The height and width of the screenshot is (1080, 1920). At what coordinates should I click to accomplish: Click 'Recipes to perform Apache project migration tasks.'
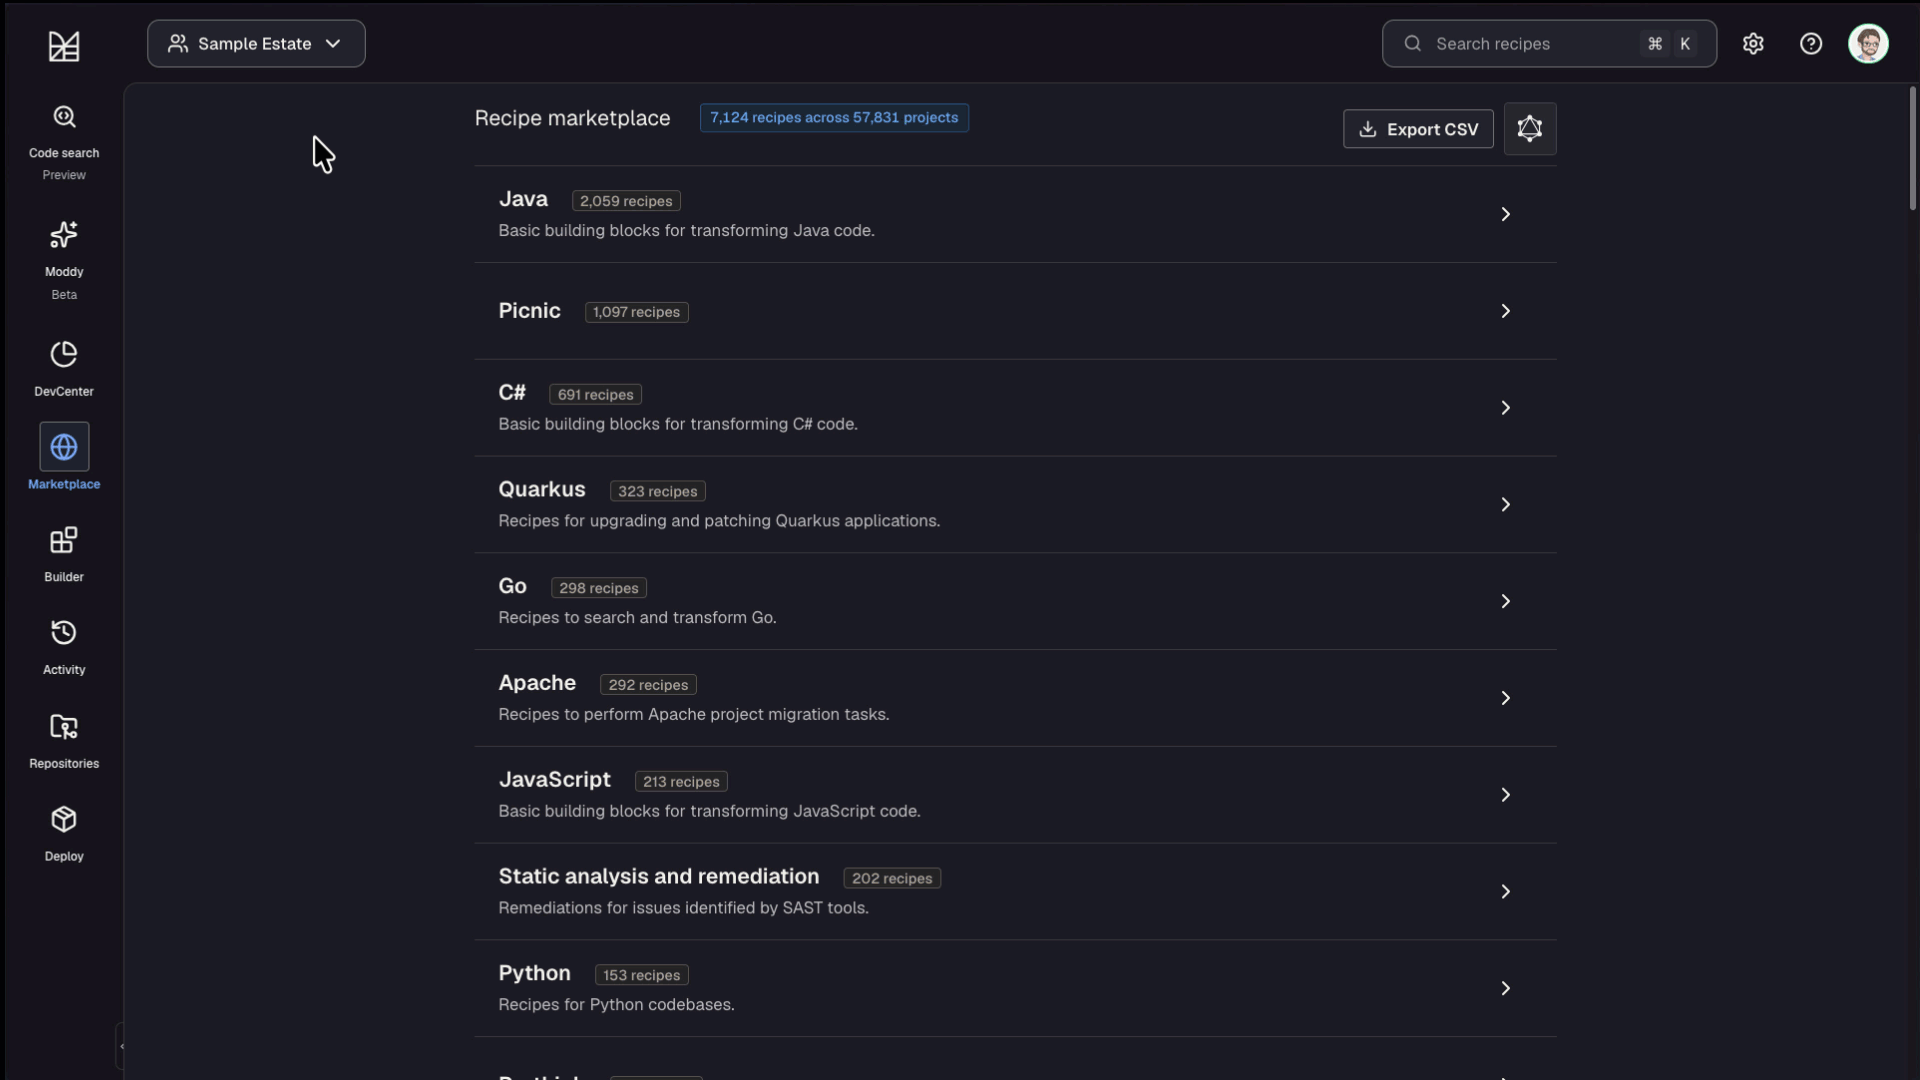(x=693, y=714)
